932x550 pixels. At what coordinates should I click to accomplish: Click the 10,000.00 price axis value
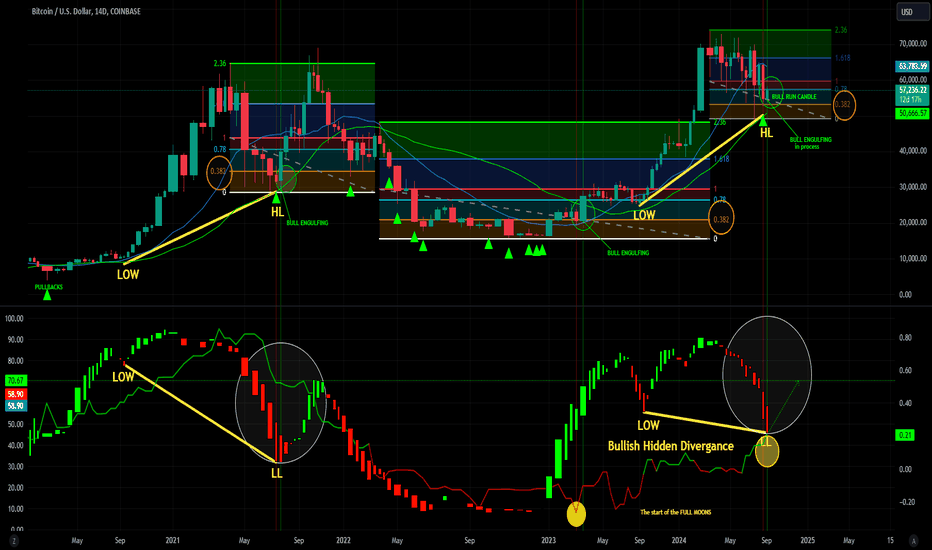coord(913,258)
